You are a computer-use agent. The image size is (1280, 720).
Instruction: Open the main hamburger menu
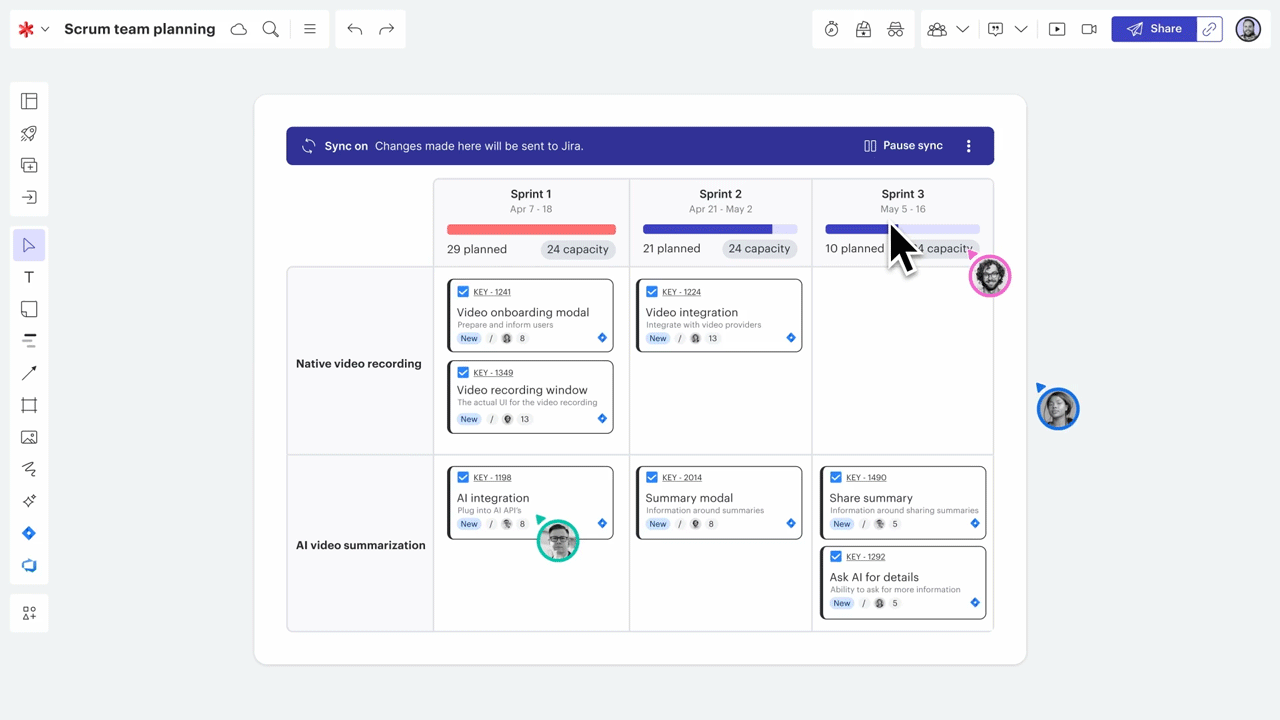[310, 29]
